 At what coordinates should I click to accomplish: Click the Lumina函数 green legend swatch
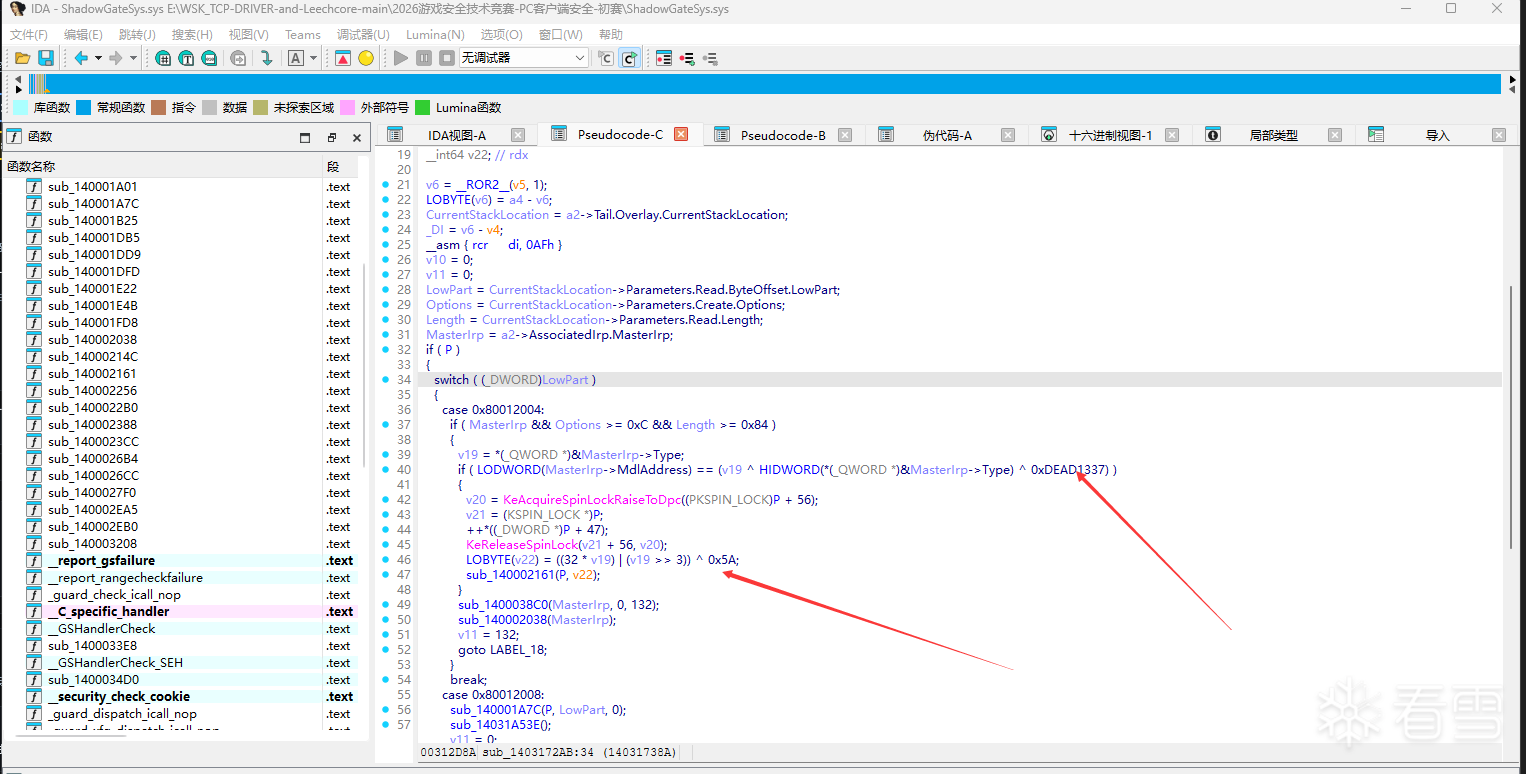[x=423, y=108]
